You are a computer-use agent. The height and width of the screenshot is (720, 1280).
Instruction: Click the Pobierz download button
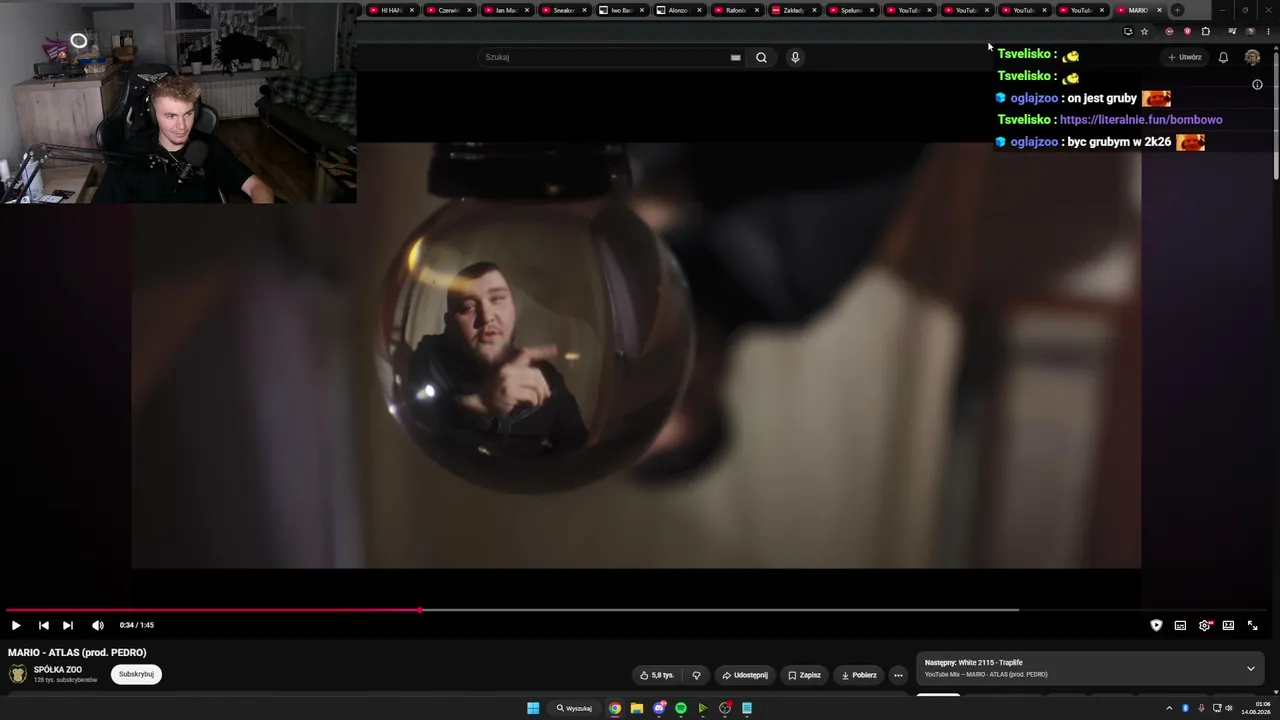tap(859, 675)
